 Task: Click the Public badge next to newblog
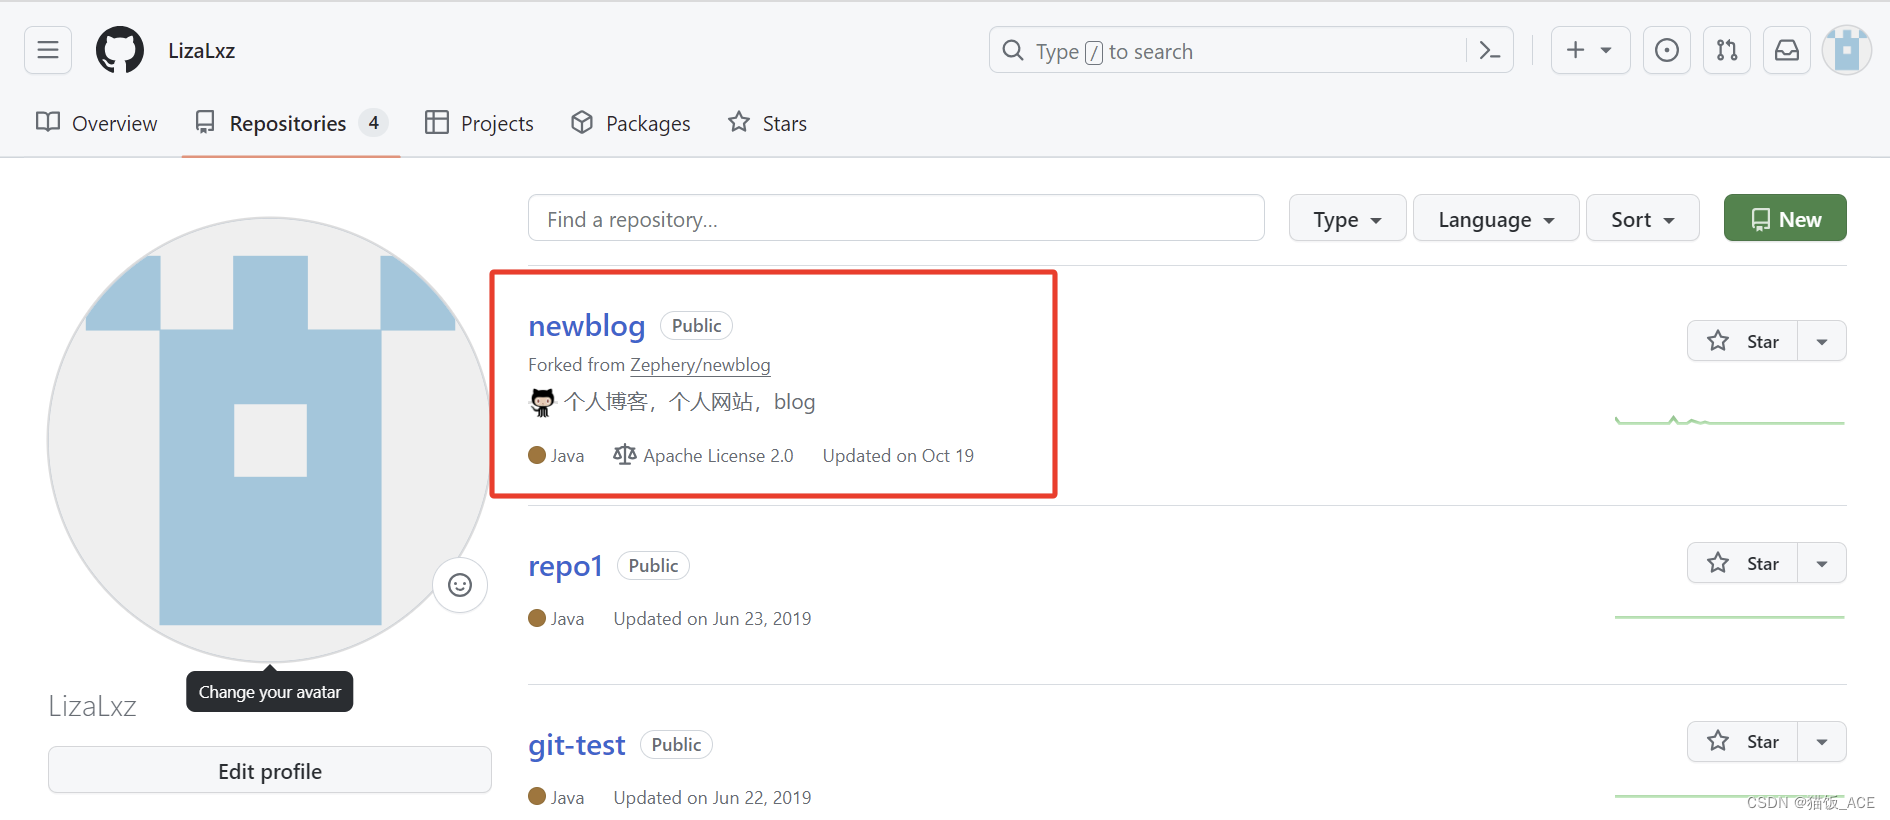697,326
